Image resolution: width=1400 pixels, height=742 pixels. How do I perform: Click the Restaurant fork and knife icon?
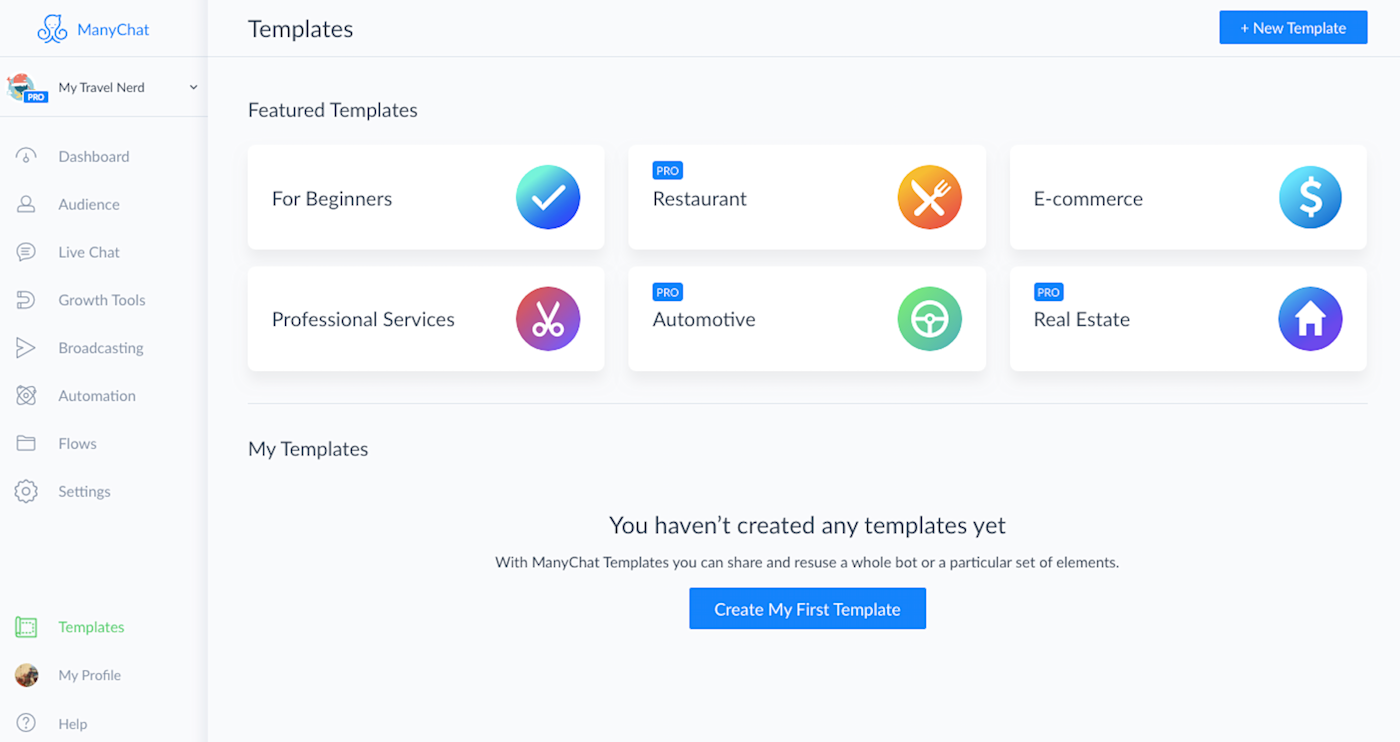click(x=929, y=197)
